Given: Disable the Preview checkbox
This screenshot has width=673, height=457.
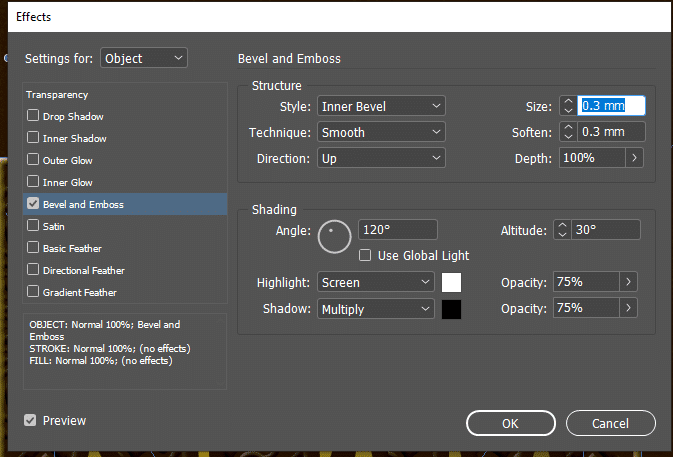Looking at the screenshot, I should coord(31,421).
